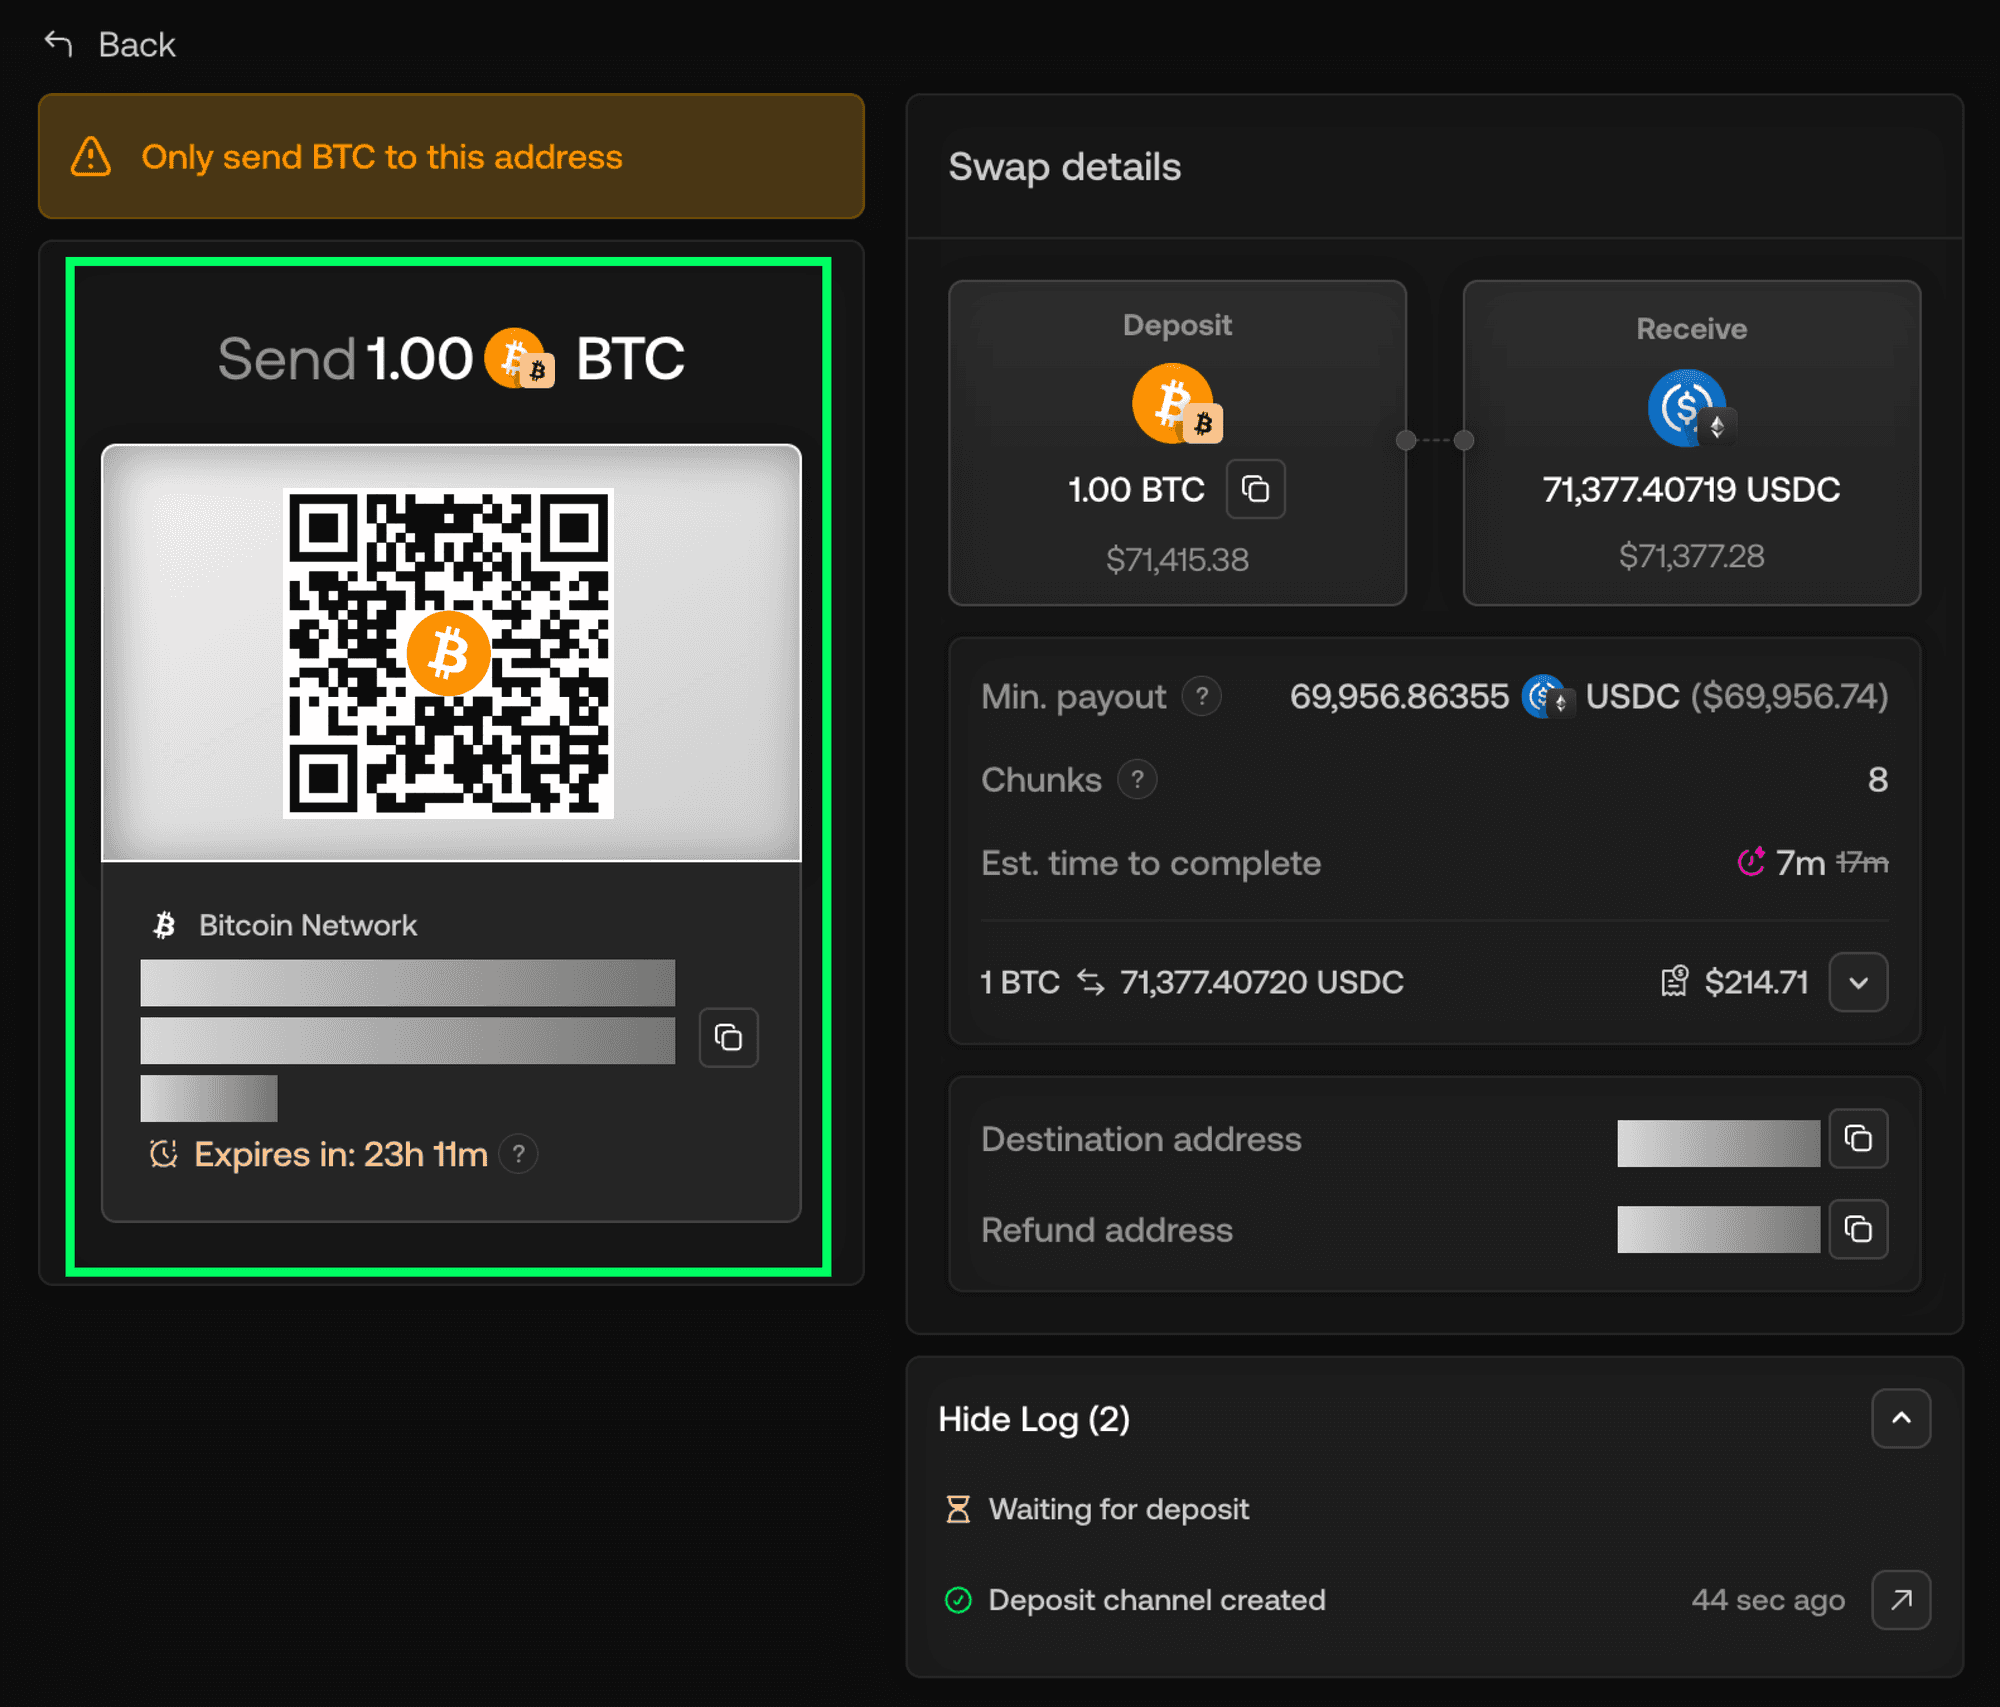Copy the 1.00 BTC deposit amount
Screen dimensions: 2000x1707
click(1255, 489)
